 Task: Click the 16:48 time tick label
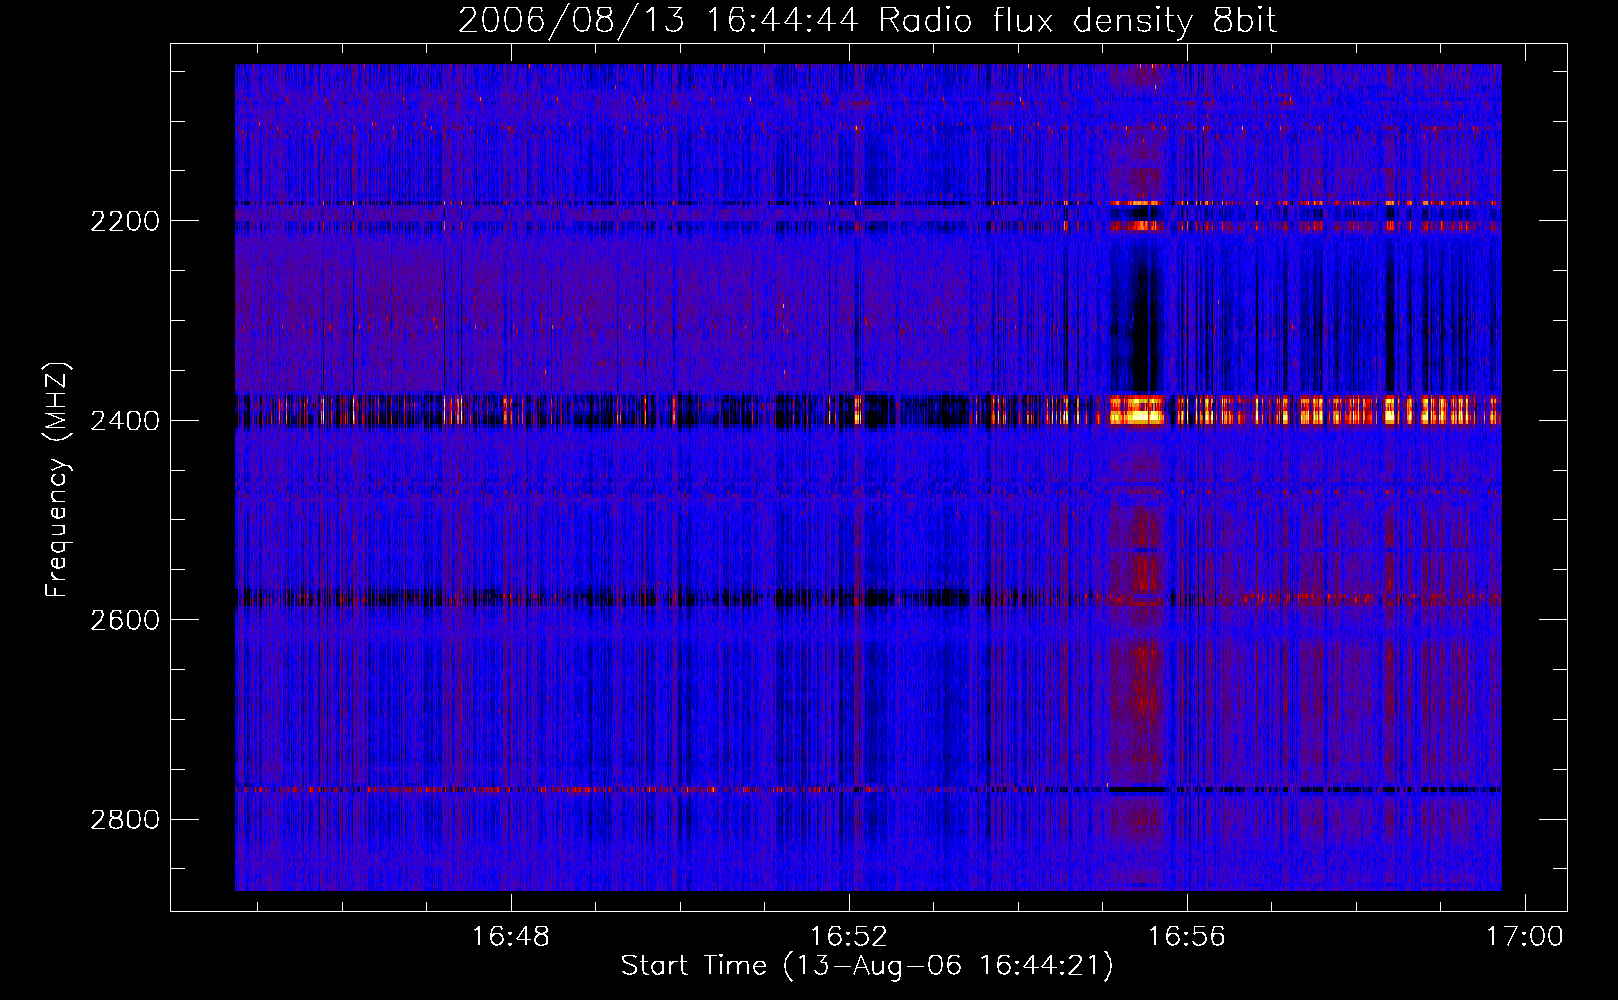[x=511, y=937]
